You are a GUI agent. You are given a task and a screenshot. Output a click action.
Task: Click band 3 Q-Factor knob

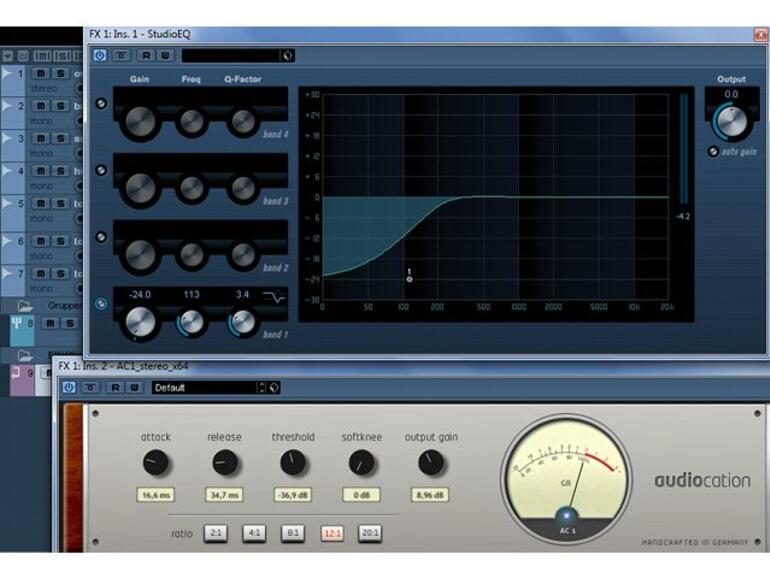point(243,188)
